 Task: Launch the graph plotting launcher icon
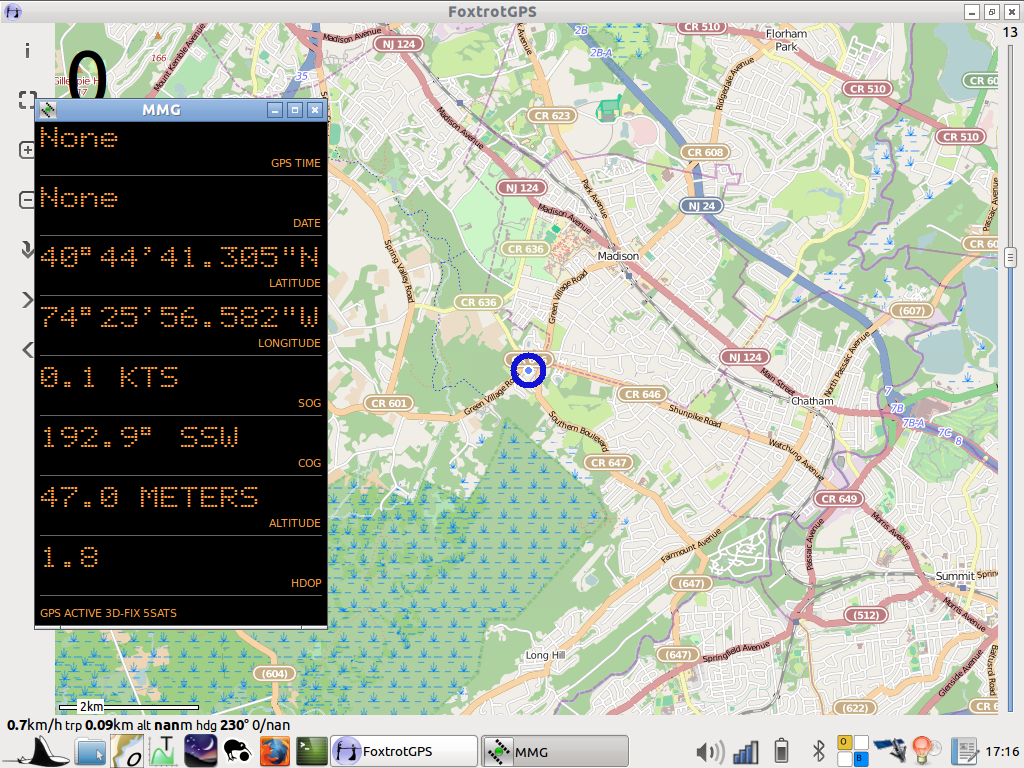[x=163, y=751]
